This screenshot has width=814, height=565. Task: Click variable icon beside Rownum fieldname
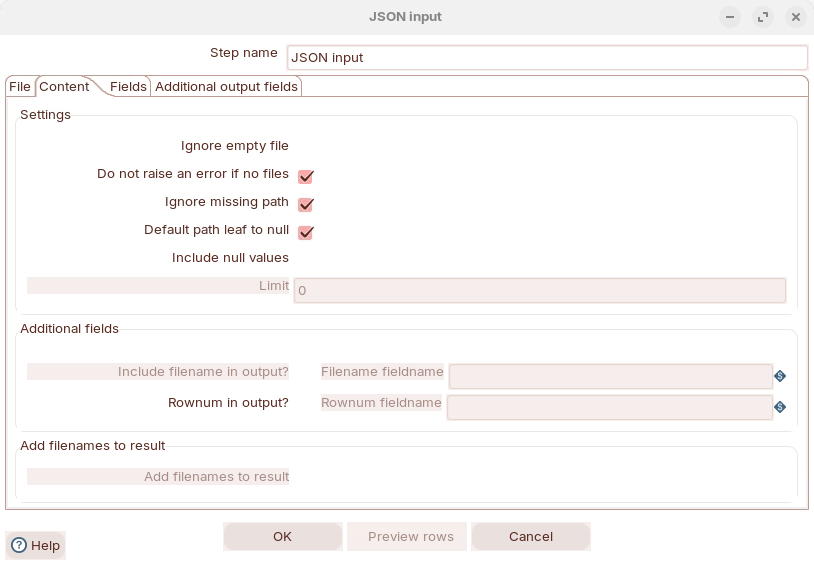[780, 407]
